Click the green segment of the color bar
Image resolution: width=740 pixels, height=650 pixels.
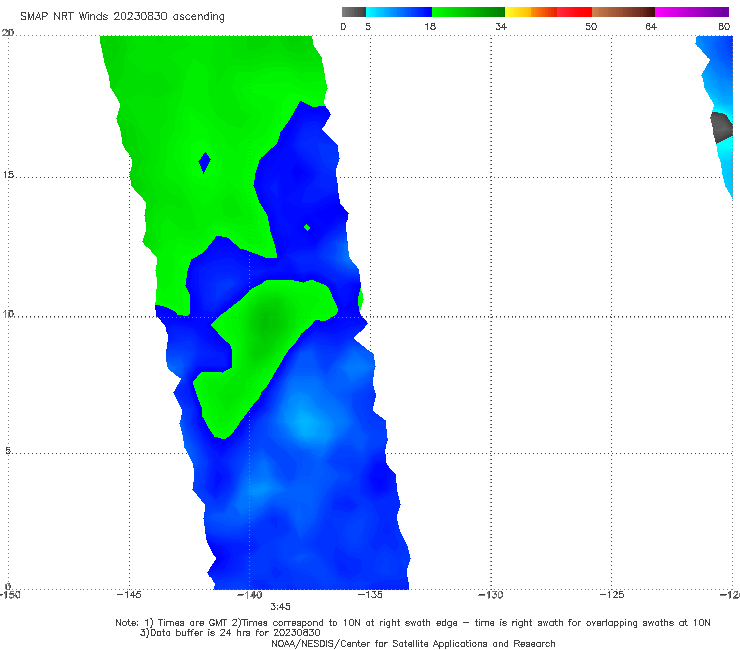tap(468, 12)
